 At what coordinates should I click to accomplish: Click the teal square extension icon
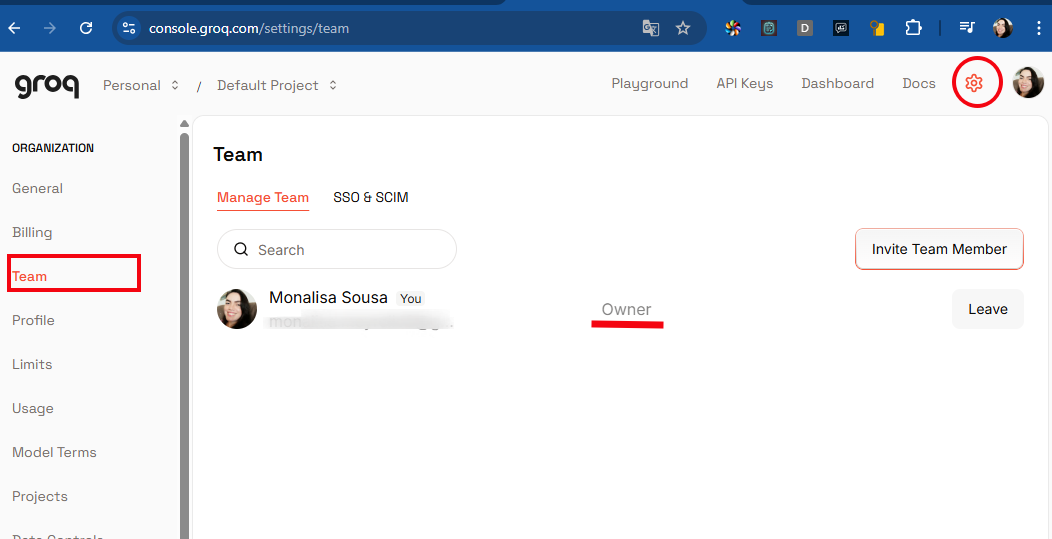tap(769, 28)
